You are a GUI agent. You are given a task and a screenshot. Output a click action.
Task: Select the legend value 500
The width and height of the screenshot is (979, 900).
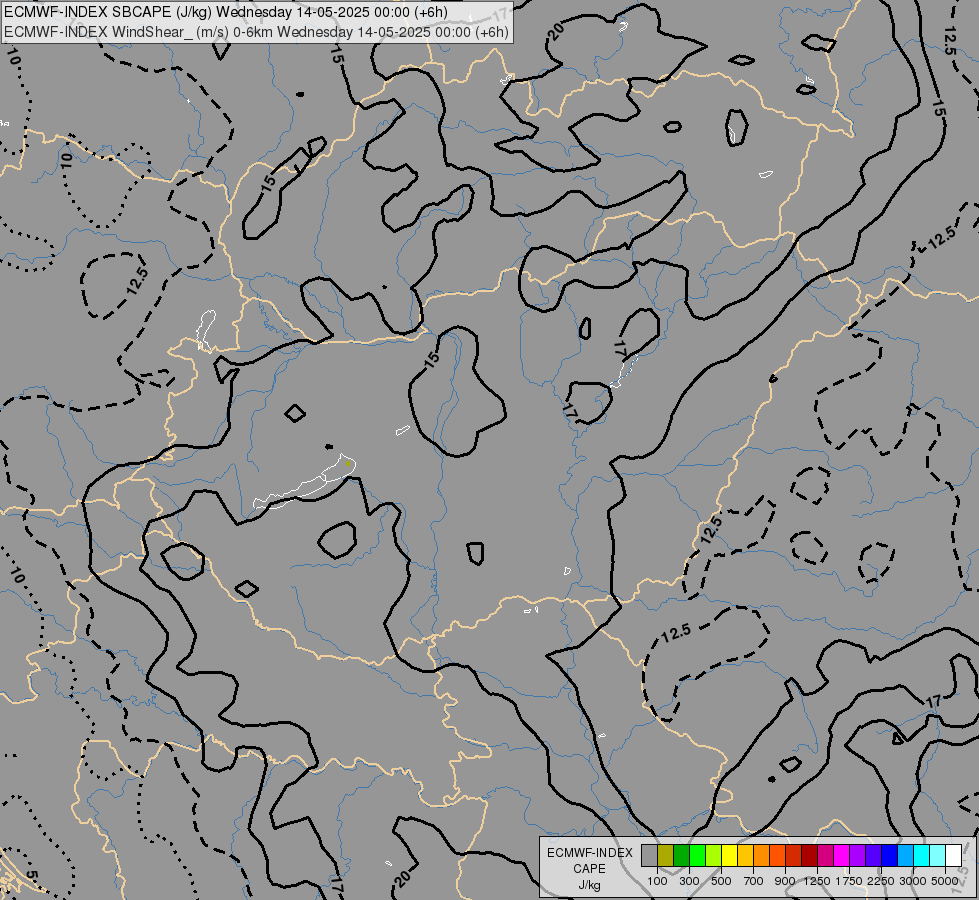pyautogui.click(x=721, y=881)
